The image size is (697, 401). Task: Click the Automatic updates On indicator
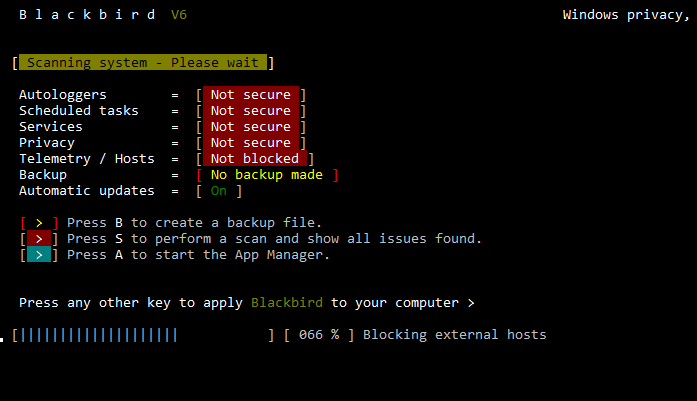coord(219,191)
